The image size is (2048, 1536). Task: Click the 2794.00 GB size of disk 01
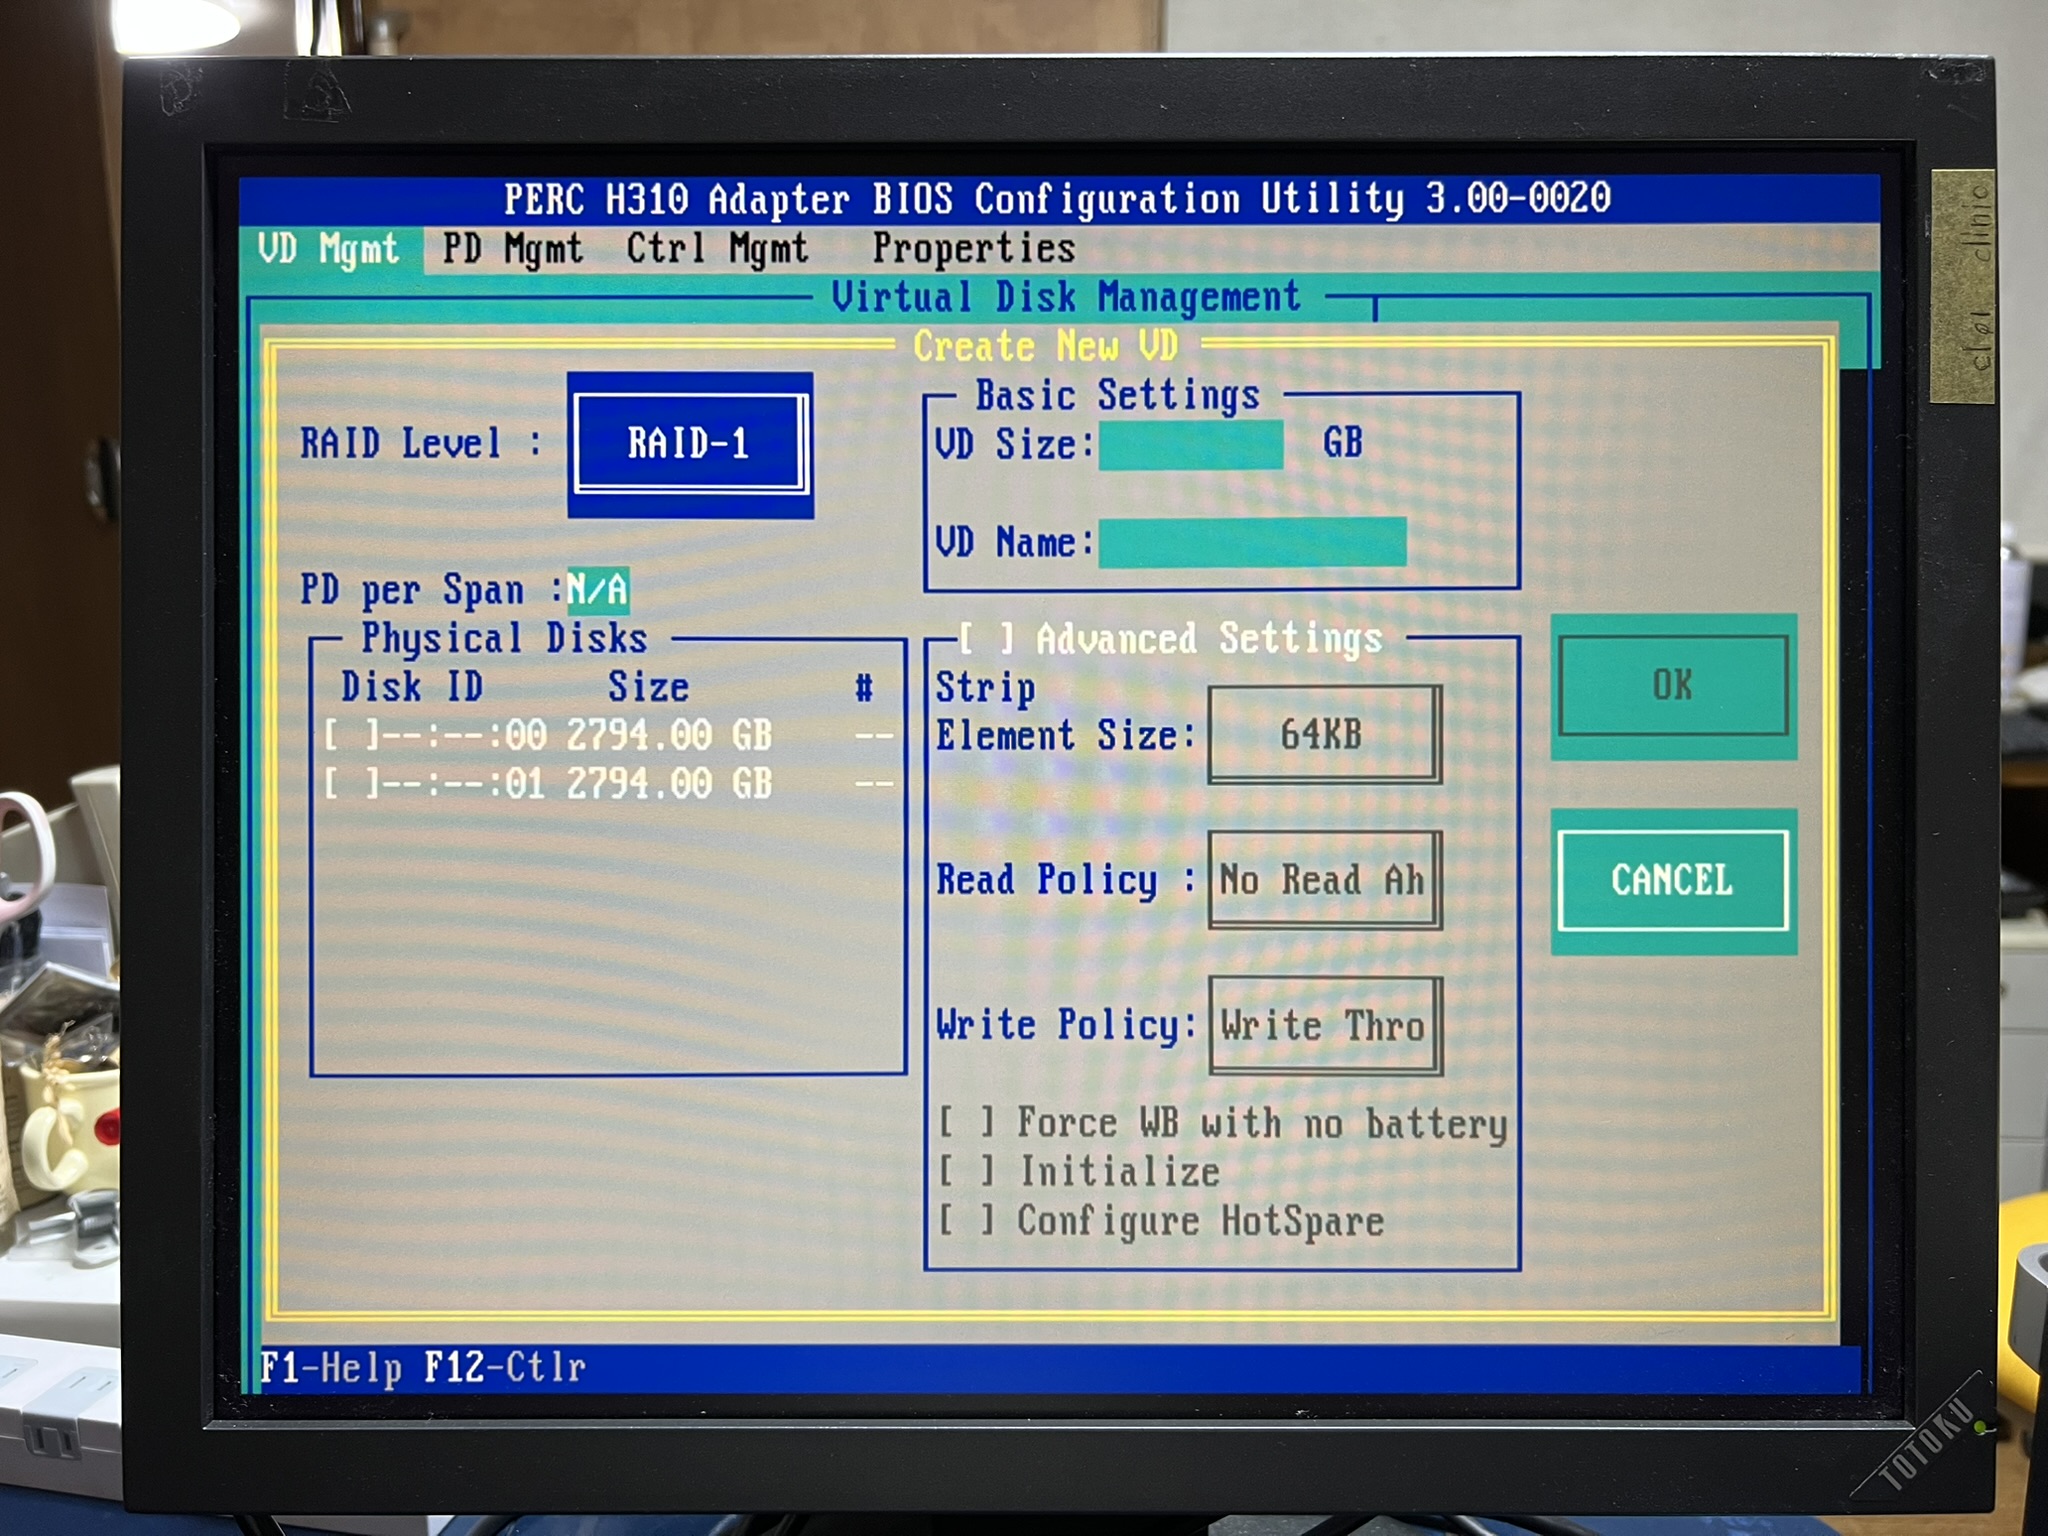[x=669, y=784]
